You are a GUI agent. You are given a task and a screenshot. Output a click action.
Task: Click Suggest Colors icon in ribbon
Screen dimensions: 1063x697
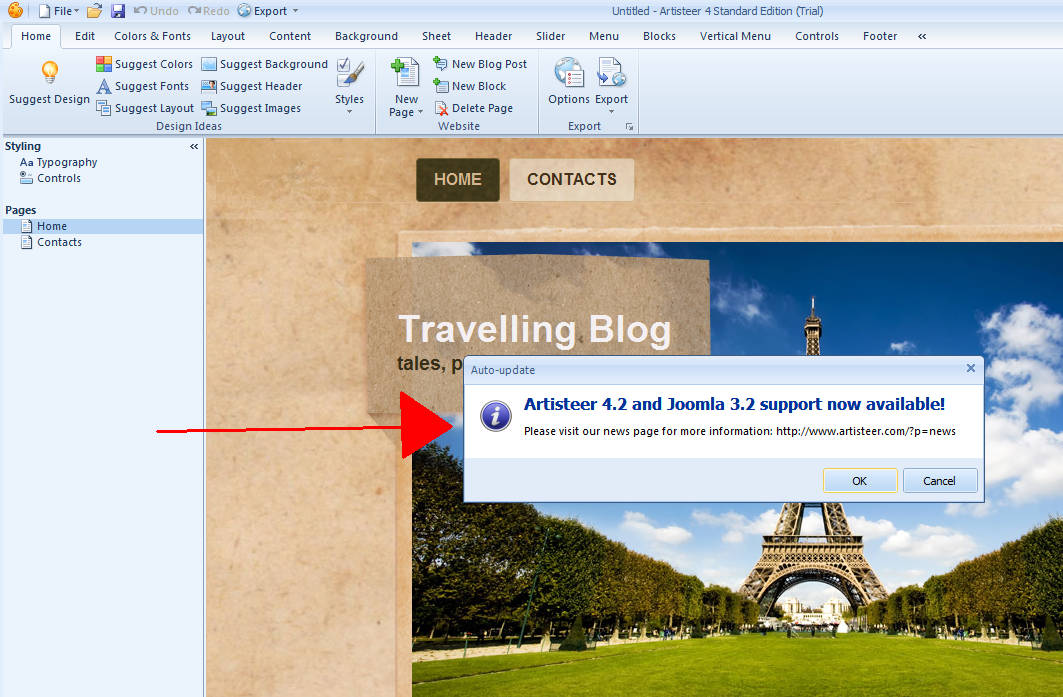pyautogui.click(x=104, y=64)
